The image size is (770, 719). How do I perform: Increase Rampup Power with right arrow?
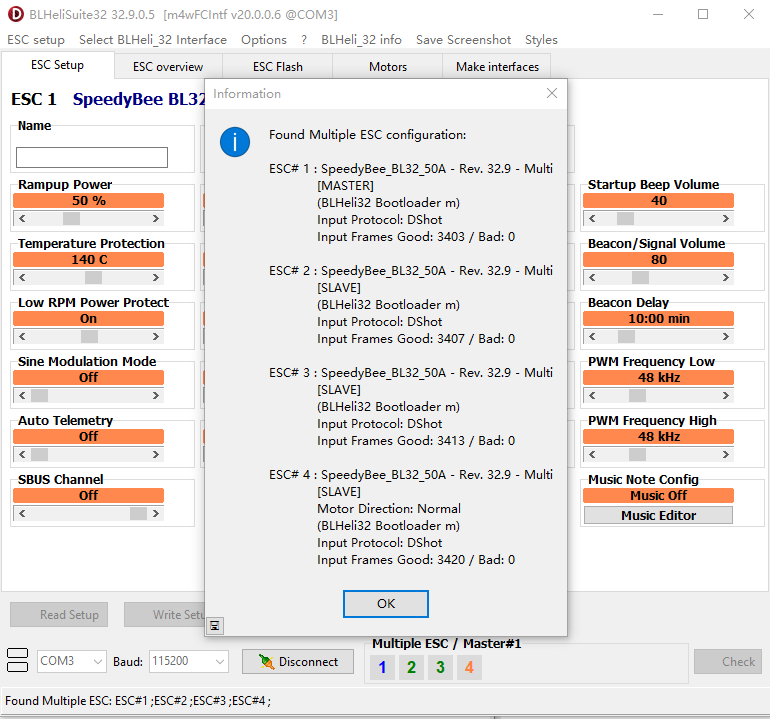pyautogui.click(x=156, y=219)
